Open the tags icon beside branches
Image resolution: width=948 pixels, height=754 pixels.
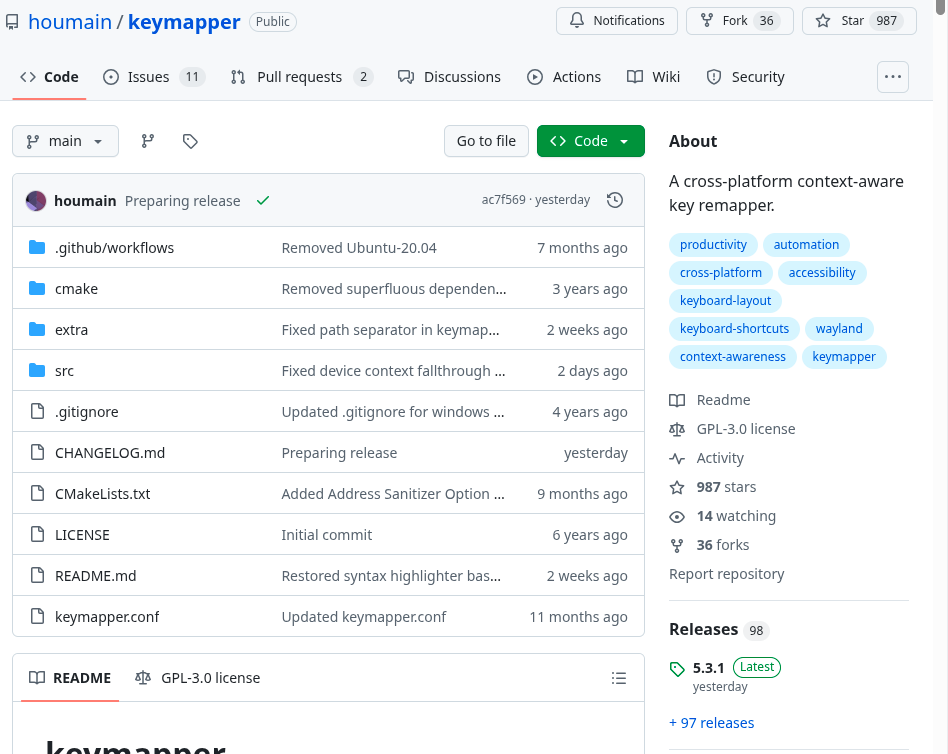click(x=190, y=141)
